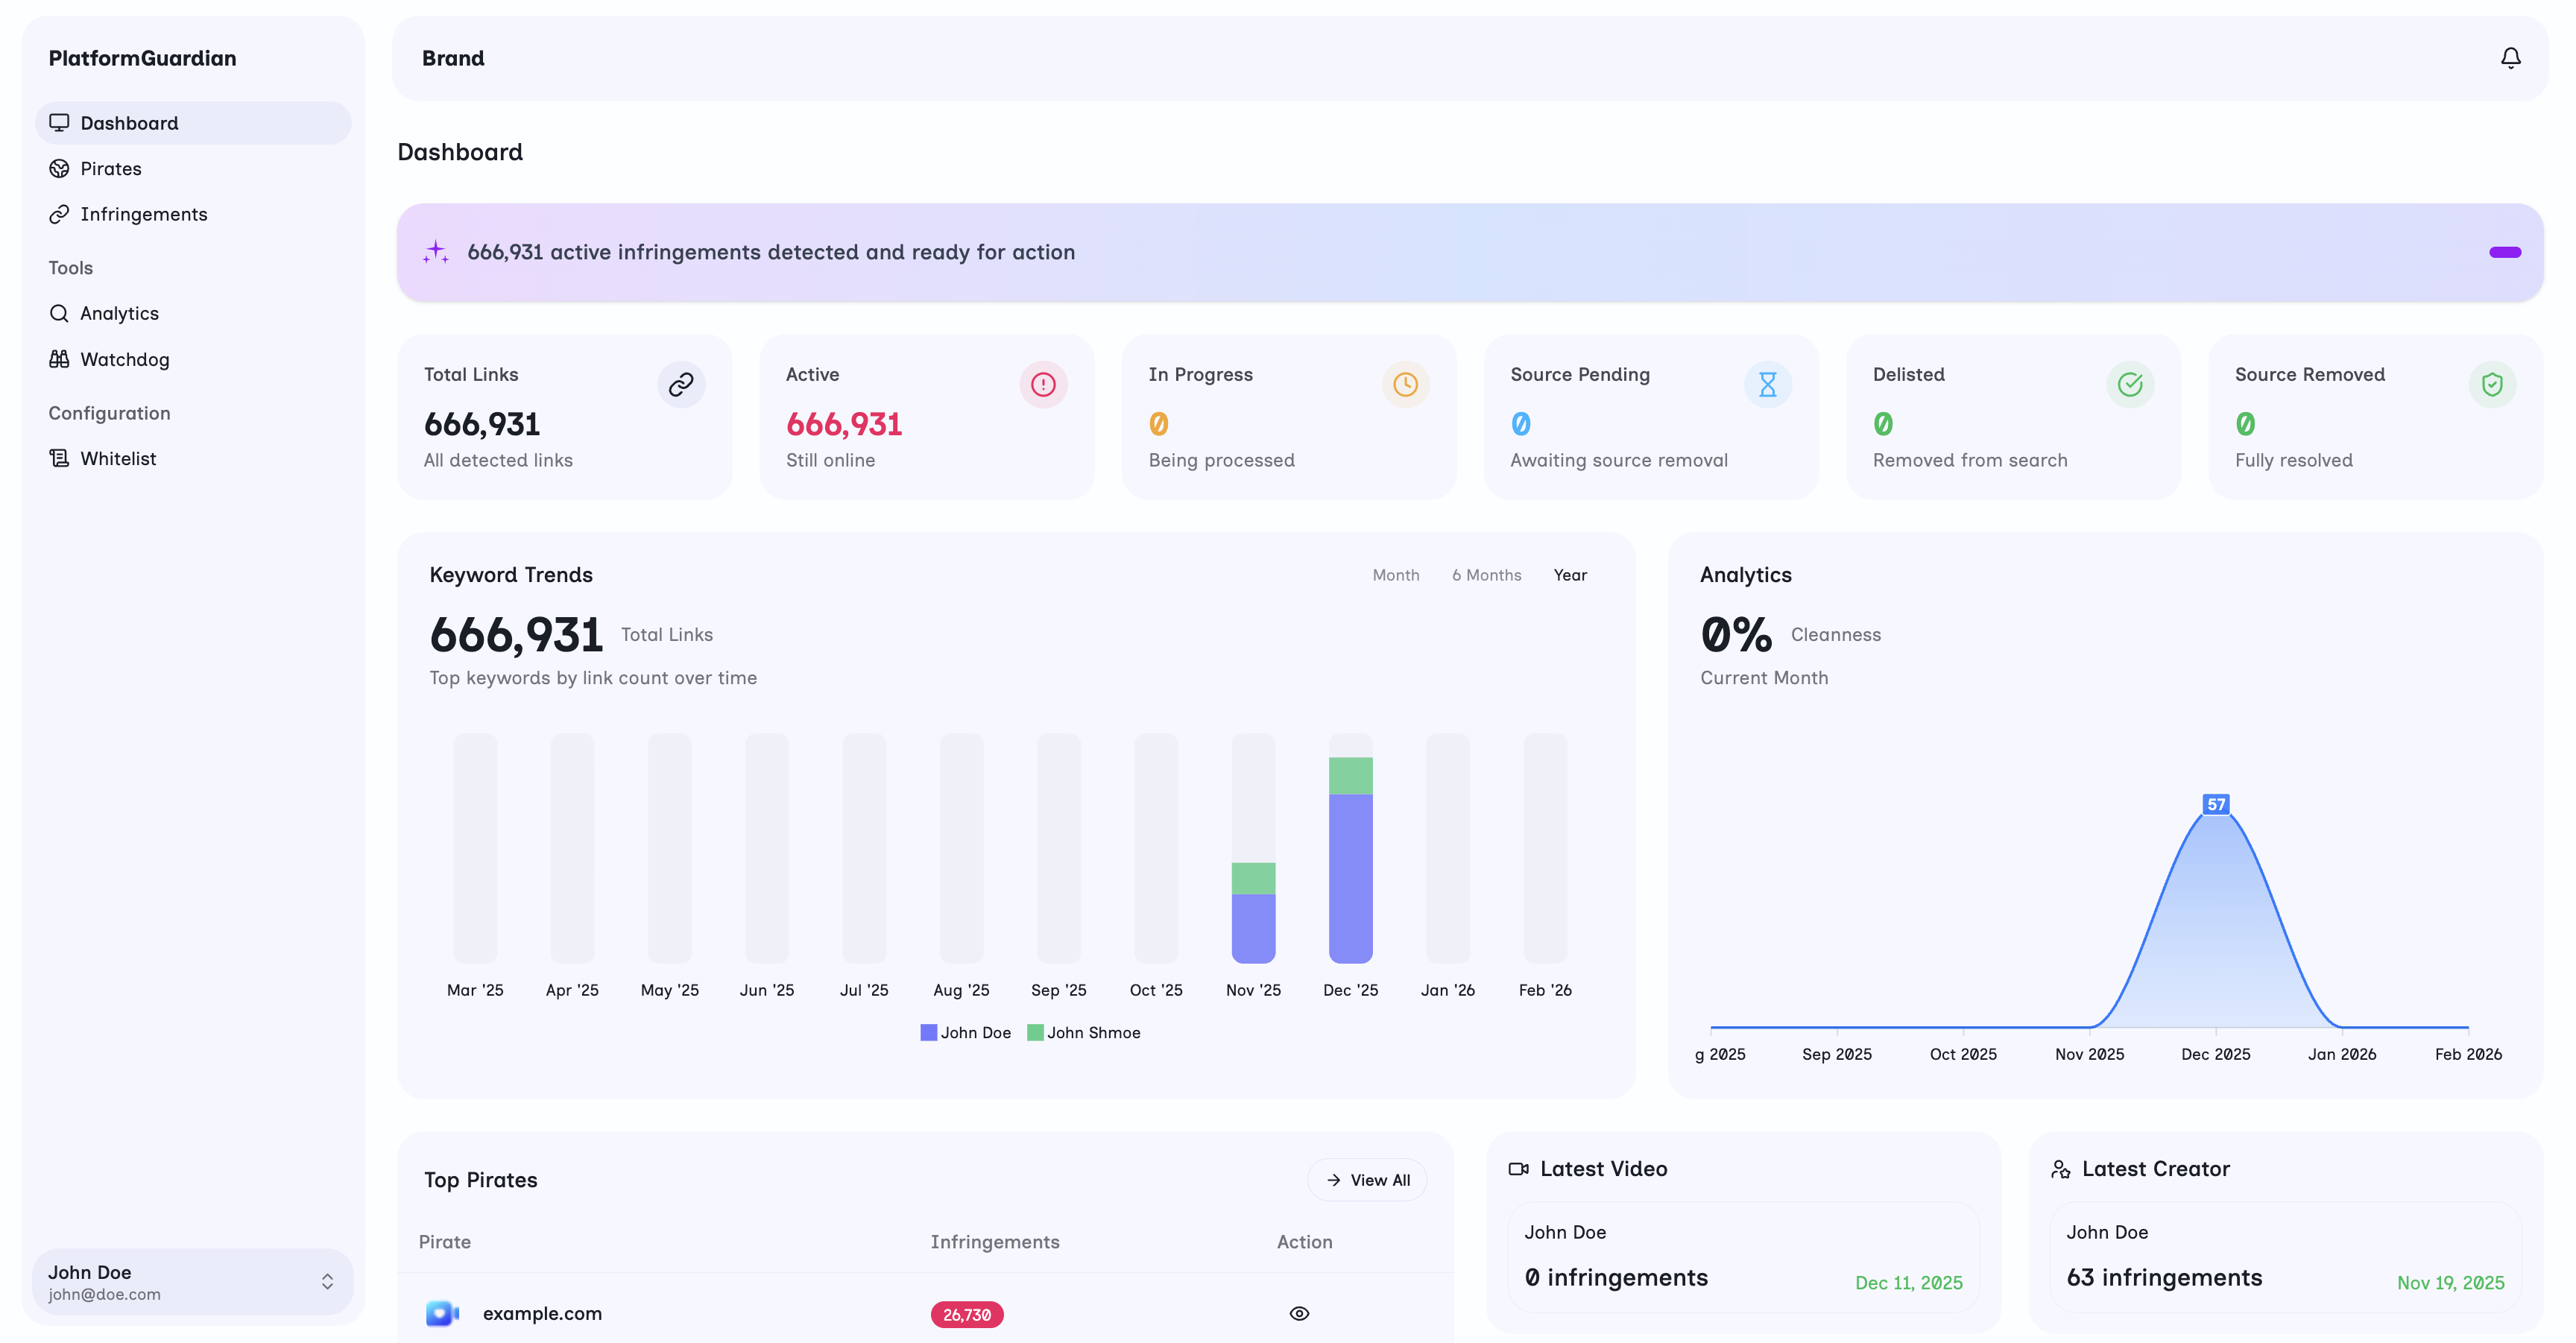The width and height of the screenshot is (2576, 1343).
Task: Click the hourglass icon on Source Pending card
Action: click(x=1768, y=383)
